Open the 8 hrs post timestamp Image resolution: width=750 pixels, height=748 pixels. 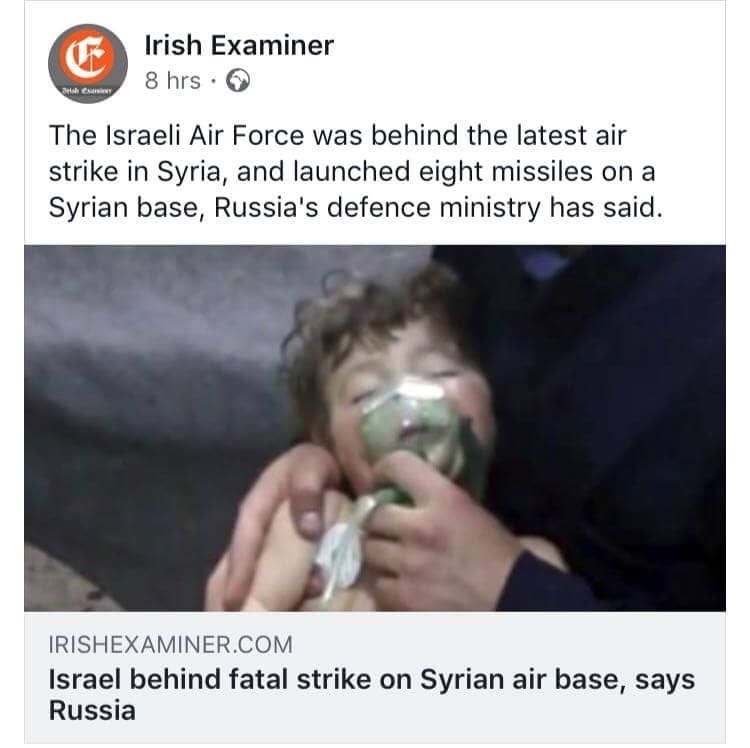coord(173,80)
